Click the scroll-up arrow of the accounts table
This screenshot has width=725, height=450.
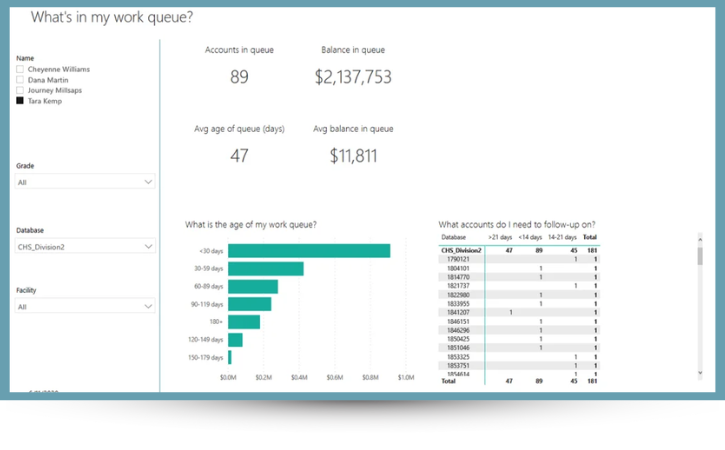(699, 239)
